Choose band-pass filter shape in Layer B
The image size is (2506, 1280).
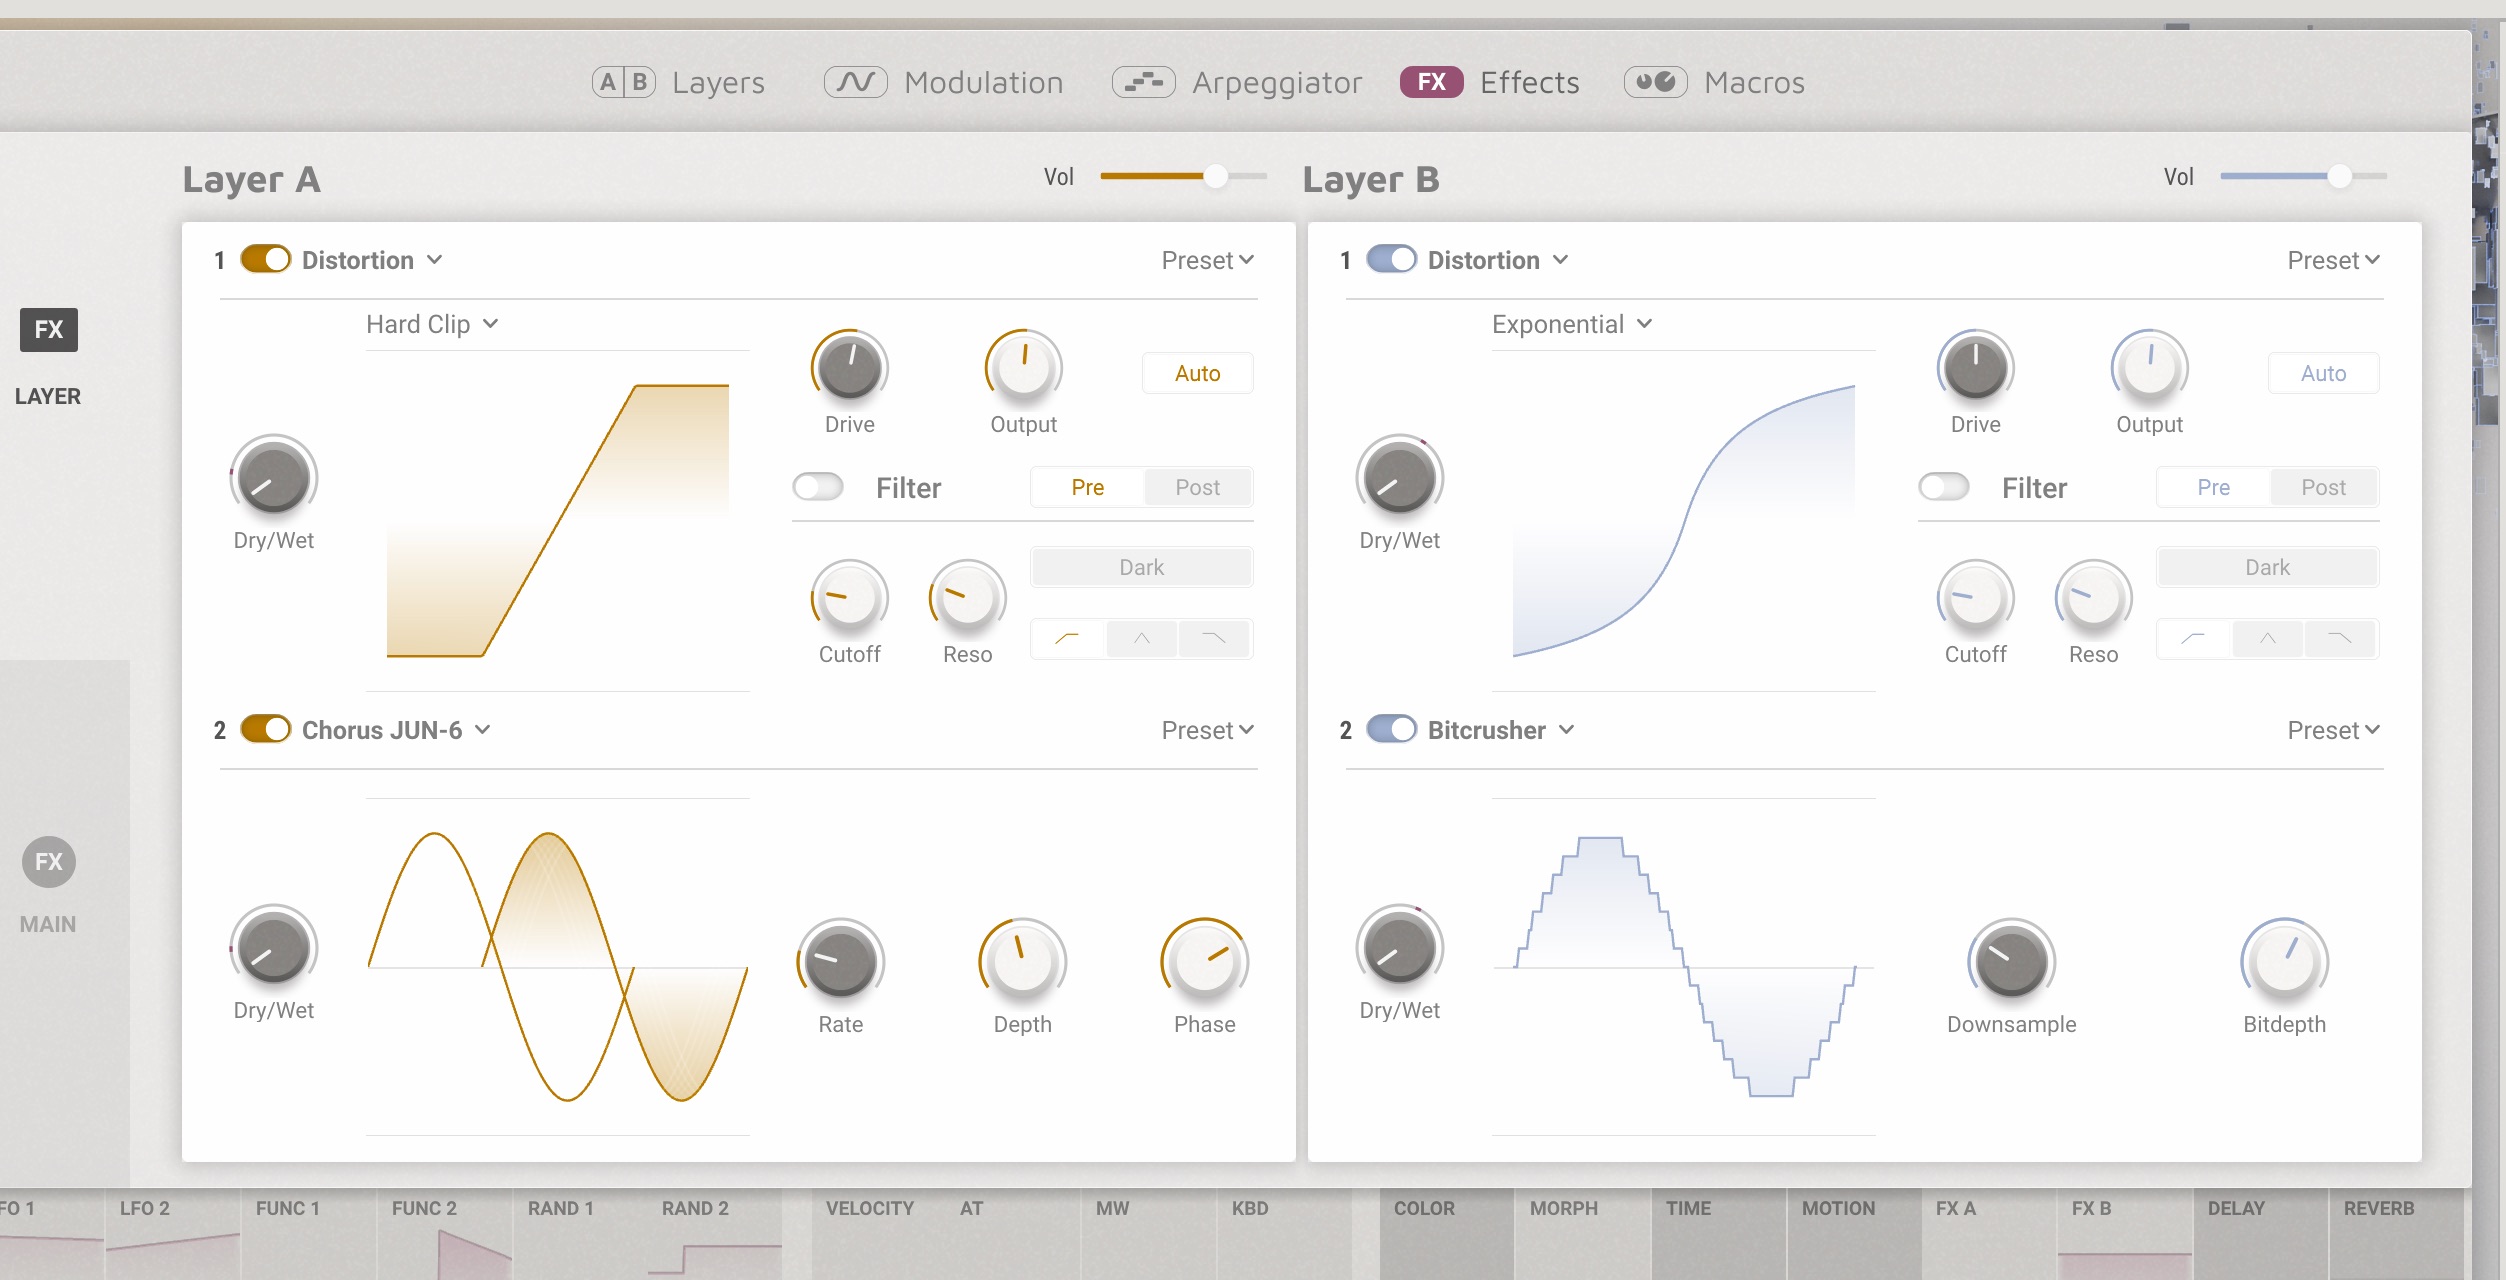click(2267, 638)
